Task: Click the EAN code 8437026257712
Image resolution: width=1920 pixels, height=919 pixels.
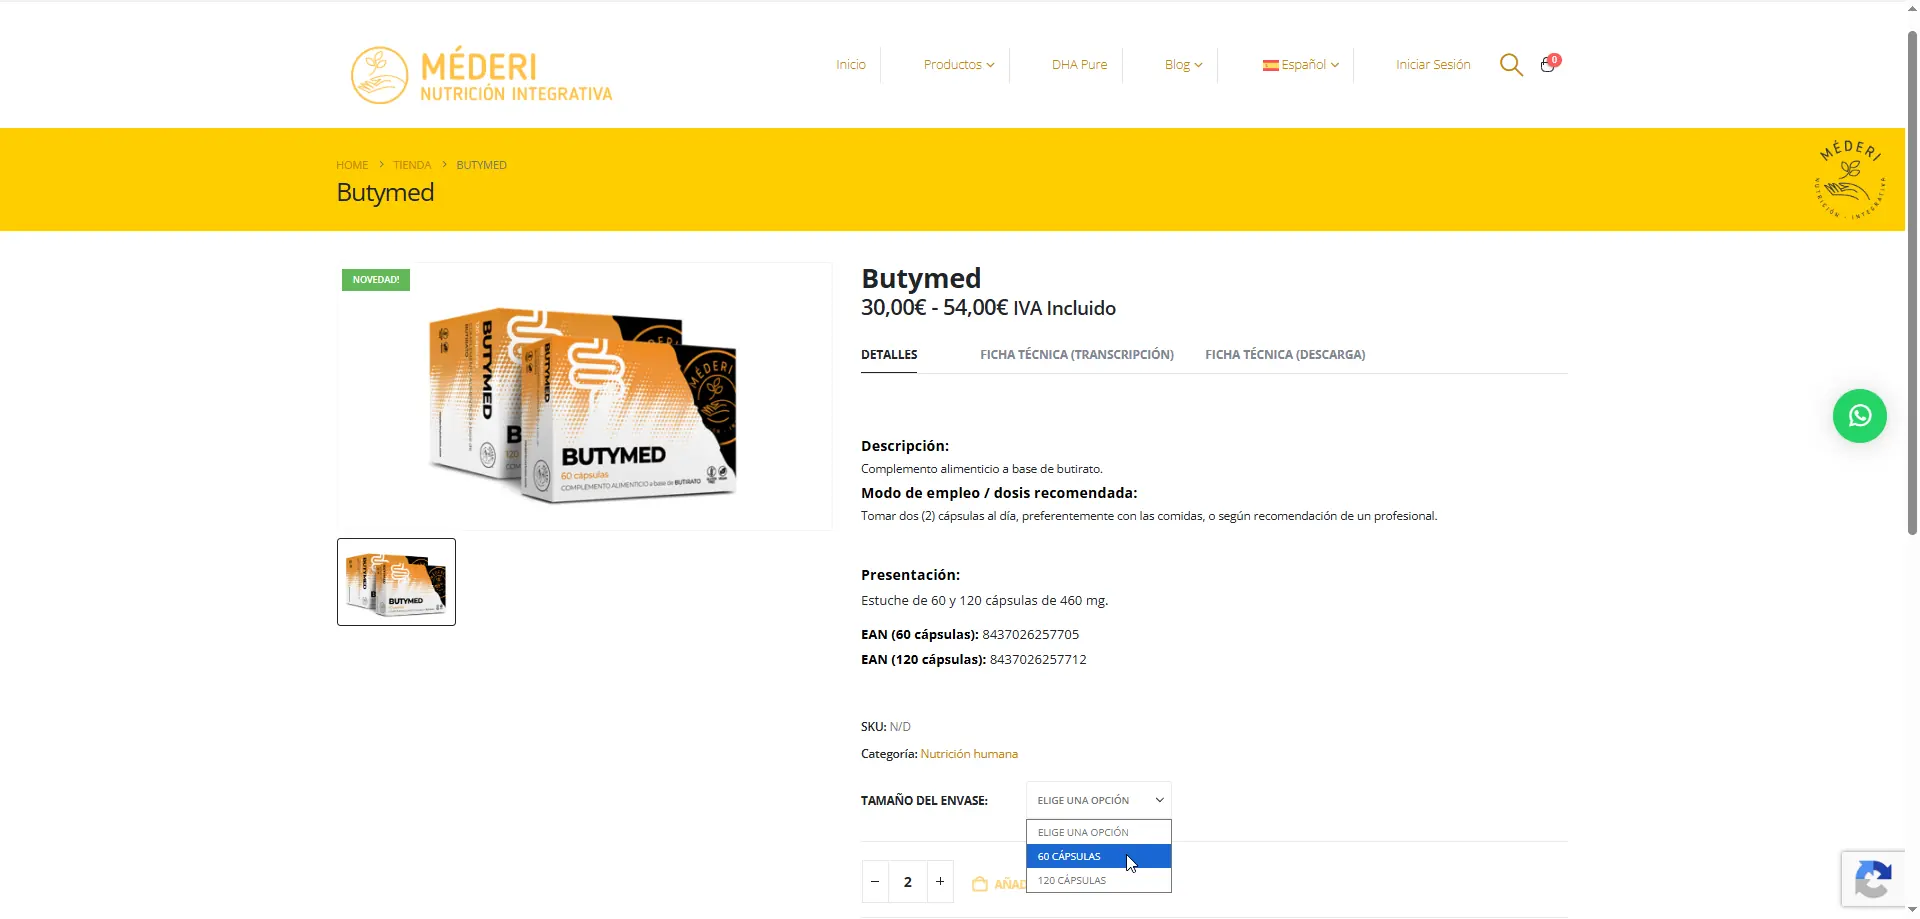Action: click(x=1038, y=660)
